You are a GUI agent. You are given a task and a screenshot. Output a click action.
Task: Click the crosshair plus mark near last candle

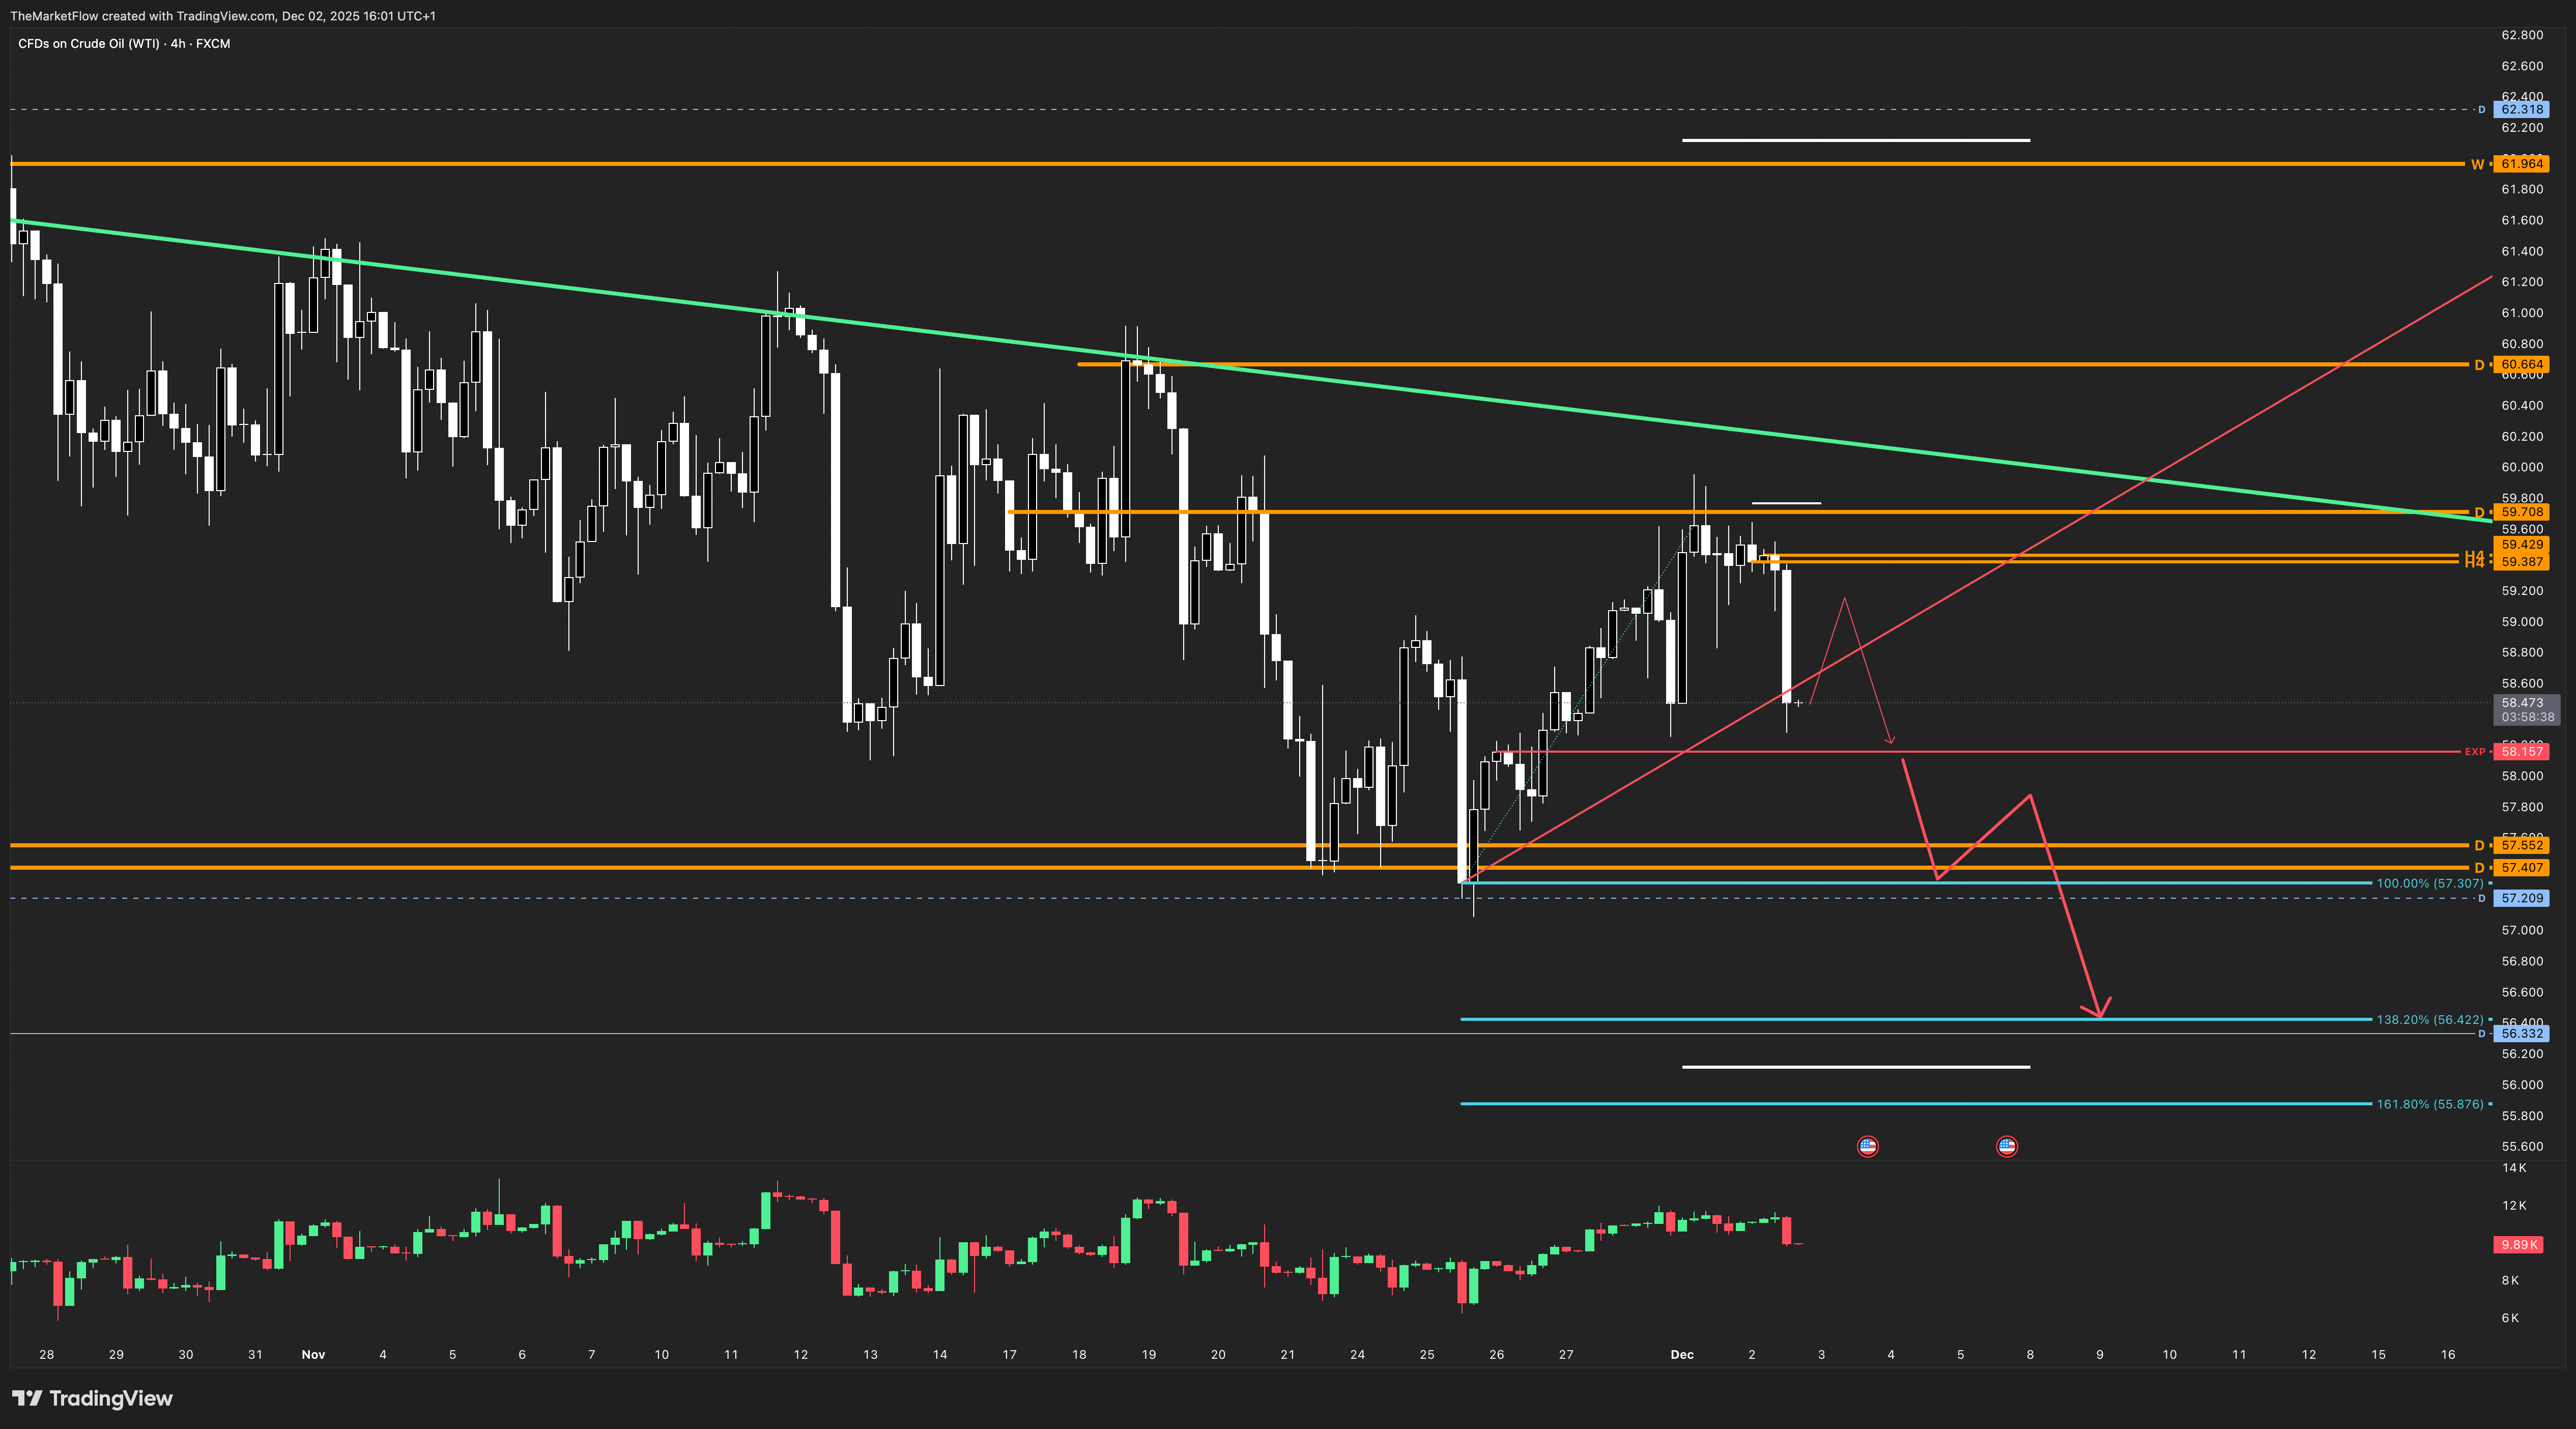[1798, 703]
